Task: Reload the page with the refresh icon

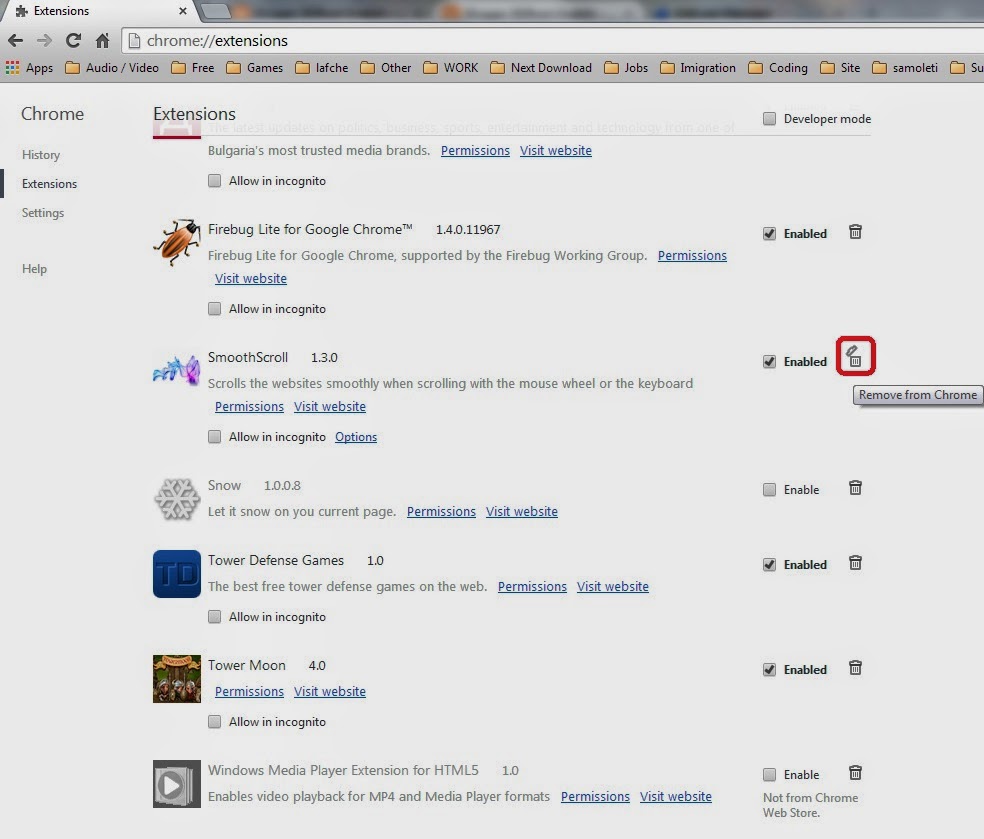Action: (x=72, y=40)
